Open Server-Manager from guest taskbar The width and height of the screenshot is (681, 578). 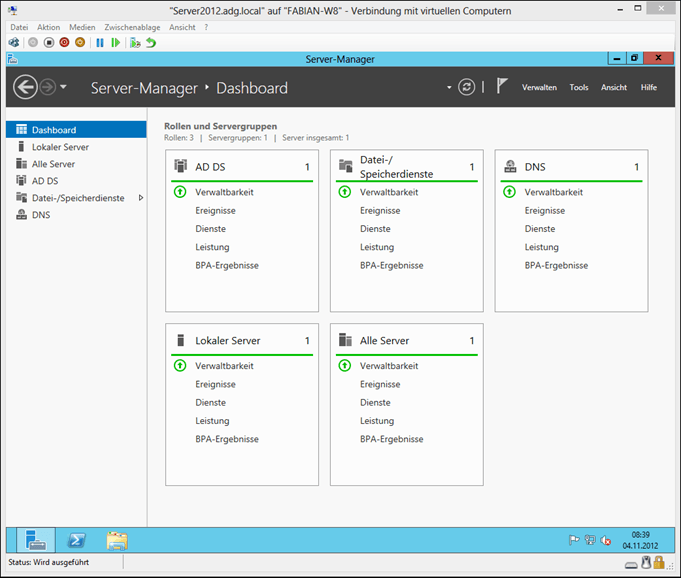tap(36, 540)
